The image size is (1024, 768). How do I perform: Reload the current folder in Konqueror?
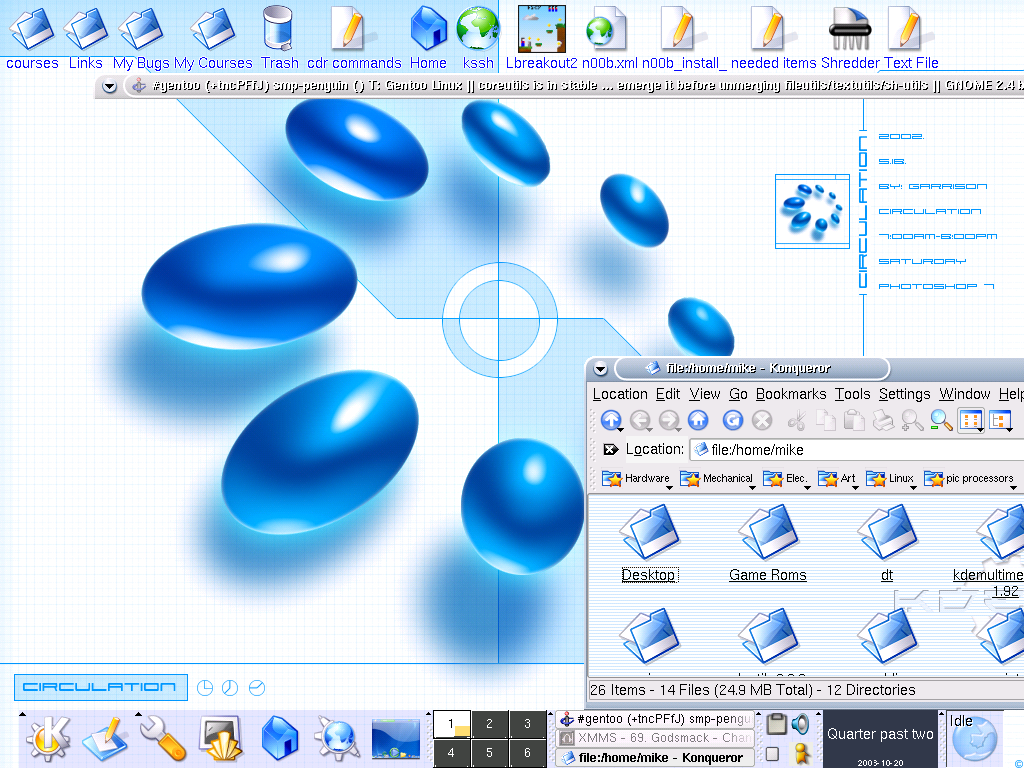(733, 420)
